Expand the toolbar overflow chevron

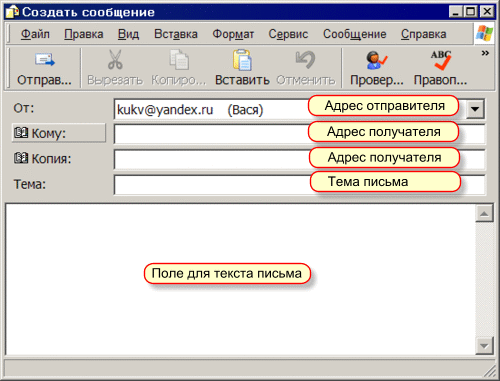tap(485, 53)
